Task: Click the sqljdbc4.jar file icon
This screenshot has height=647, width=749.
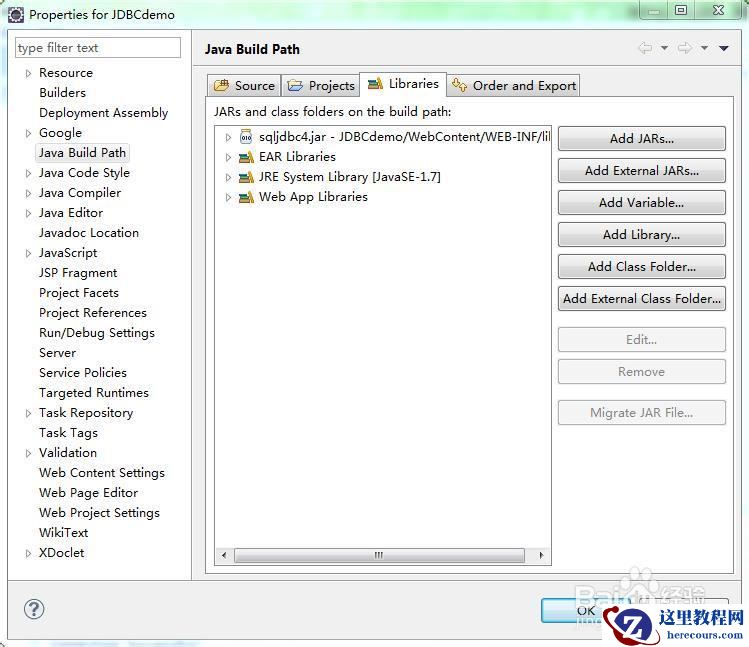Action: pos(246,137)
